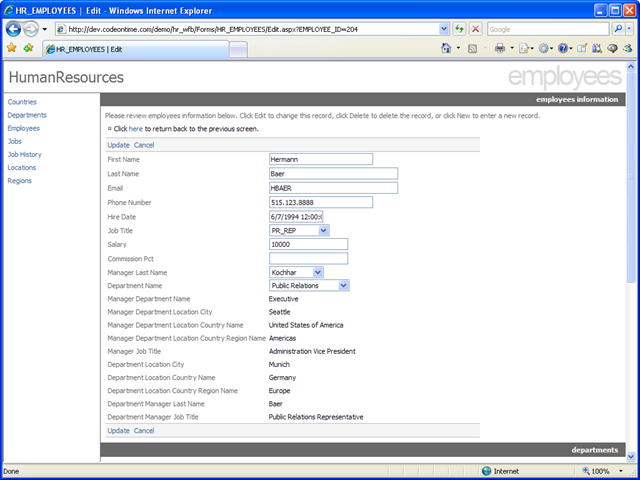Refresh the page with green arrows icon
Image resolution: width=640 pixels, height=480 pixels.
pos(460,29)
